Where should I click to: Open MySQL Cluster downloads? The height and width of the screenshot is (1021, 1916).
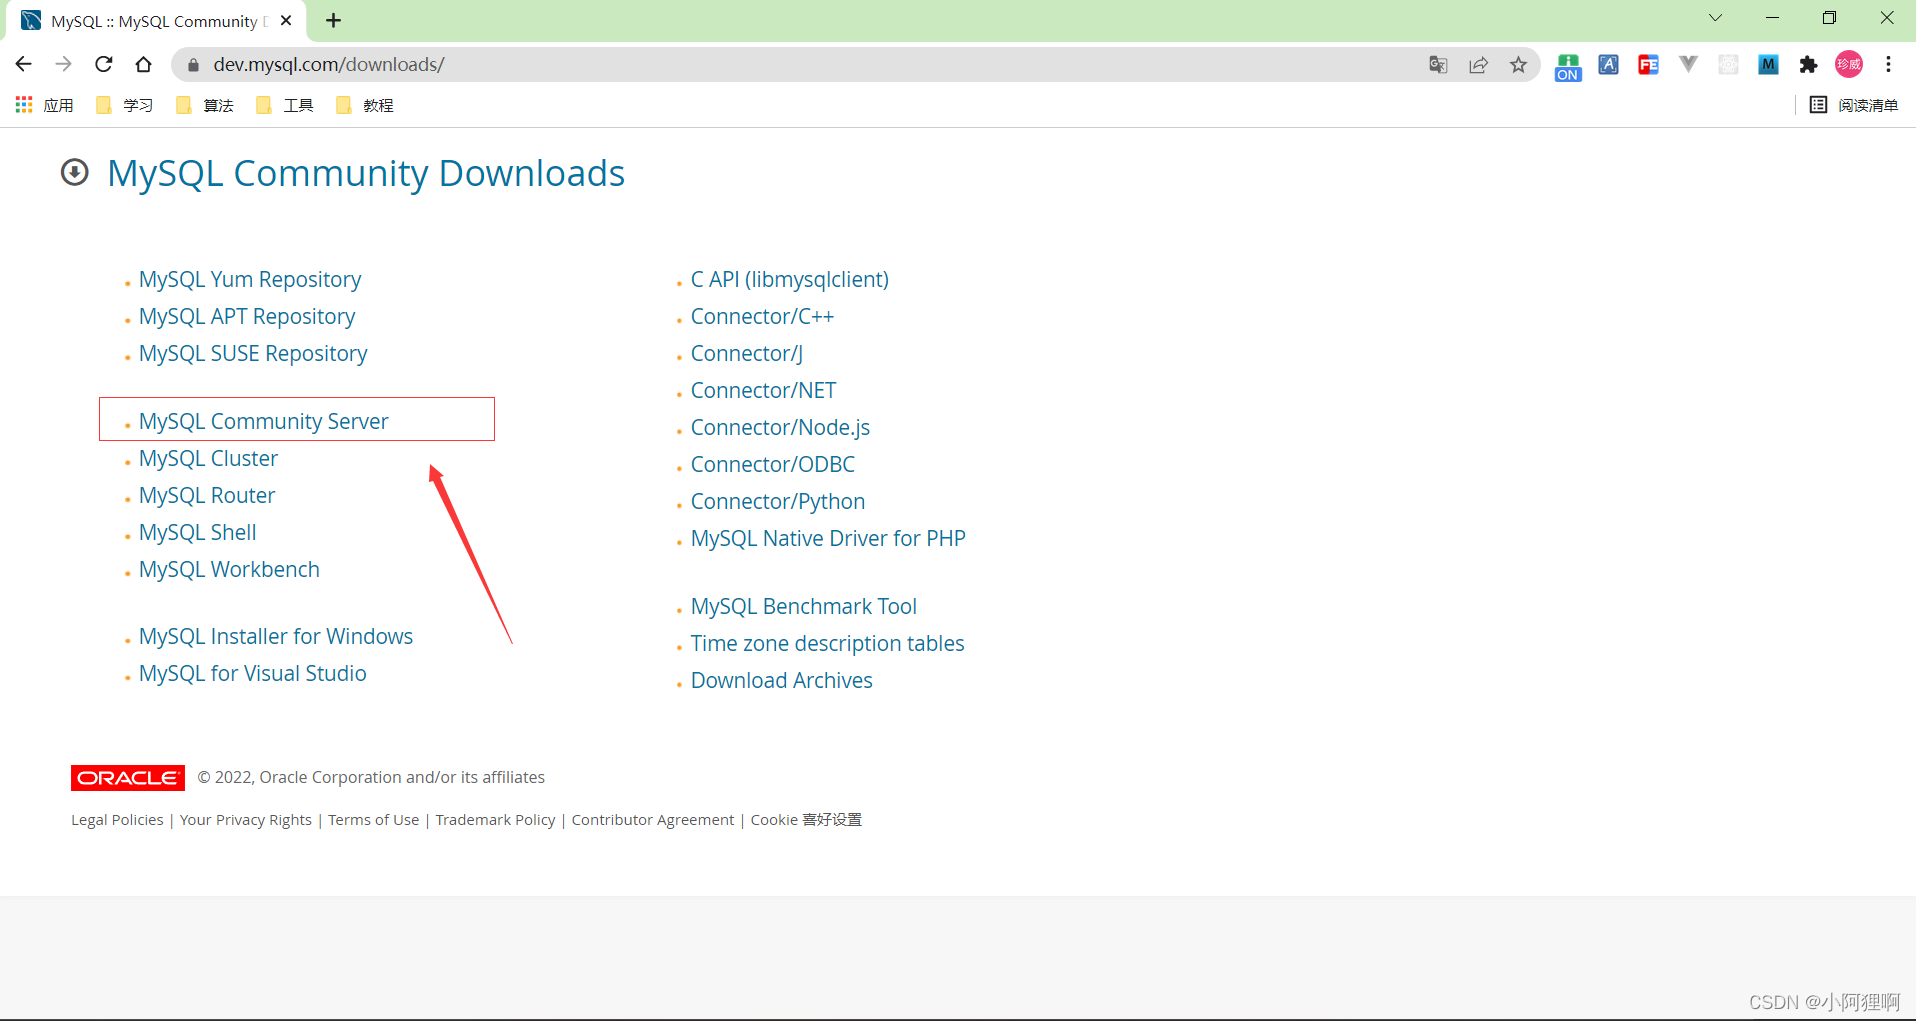coord(208,459)
